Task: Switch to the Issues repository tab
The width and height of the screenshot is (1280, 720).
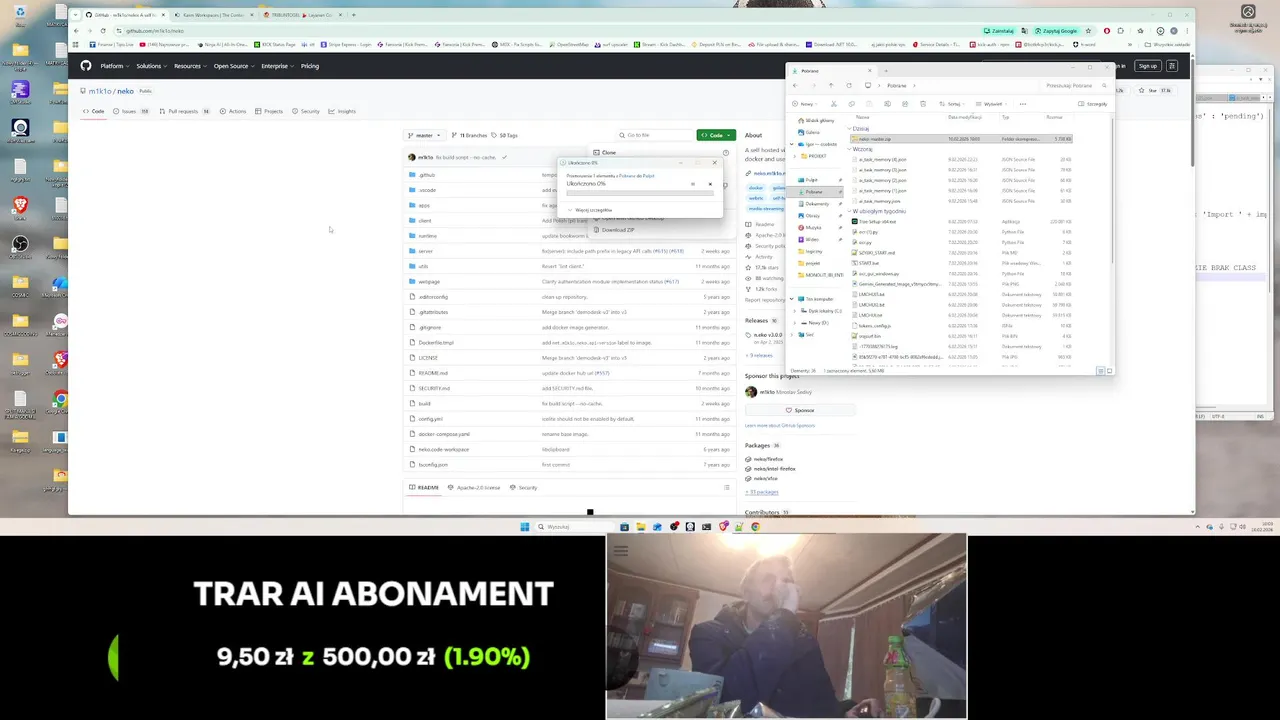Action: (x=133, y=111)
